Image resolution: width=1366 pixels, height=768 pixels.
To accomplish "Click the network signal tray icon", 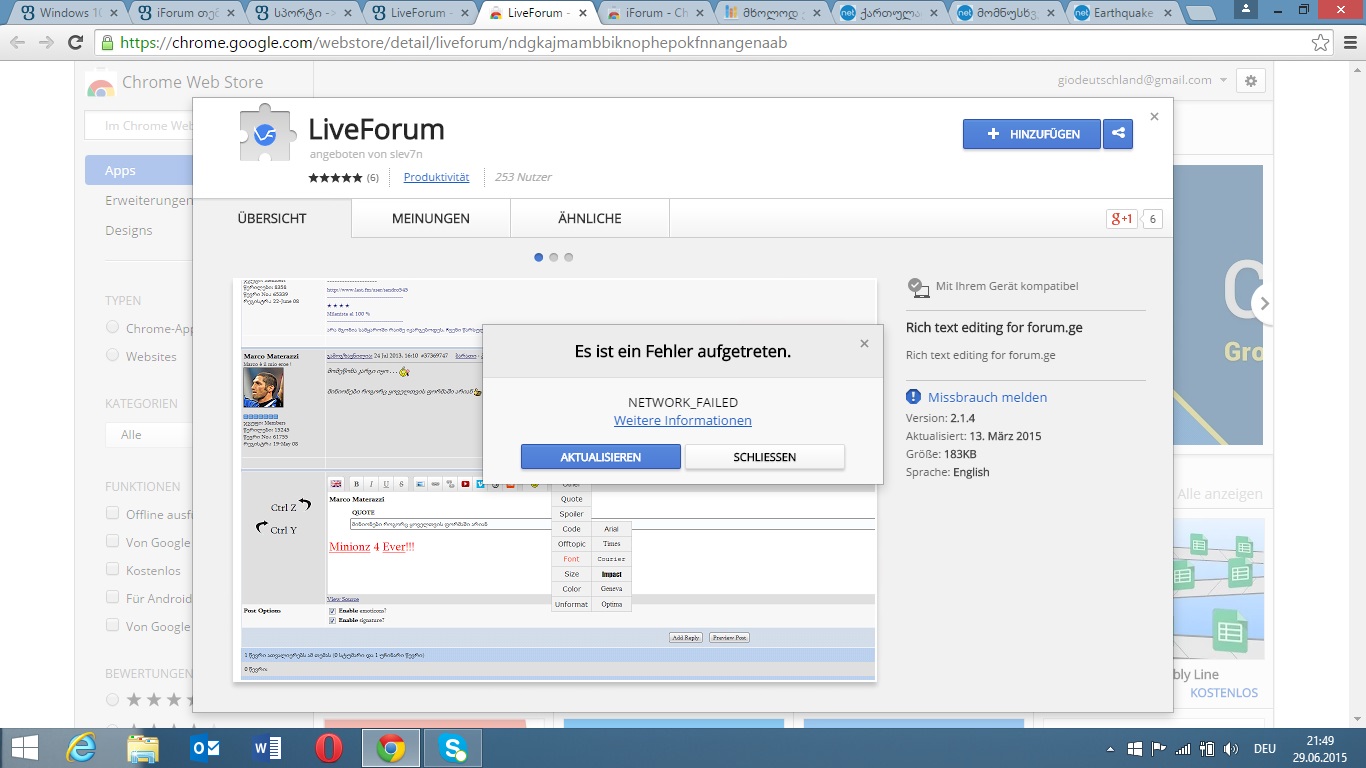I will tap(1183, 748).
